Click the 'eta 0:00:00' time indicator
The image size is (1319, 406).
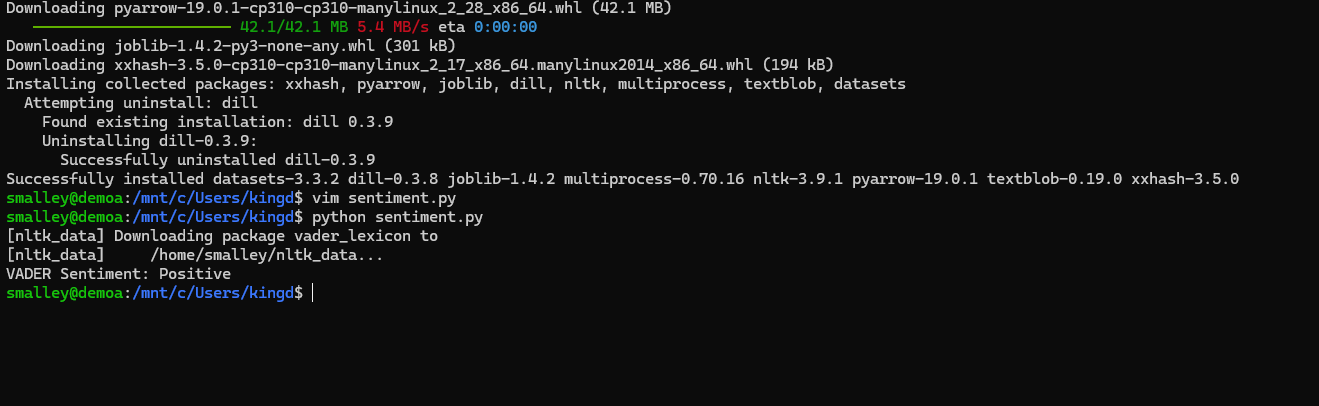coord(487,27)
